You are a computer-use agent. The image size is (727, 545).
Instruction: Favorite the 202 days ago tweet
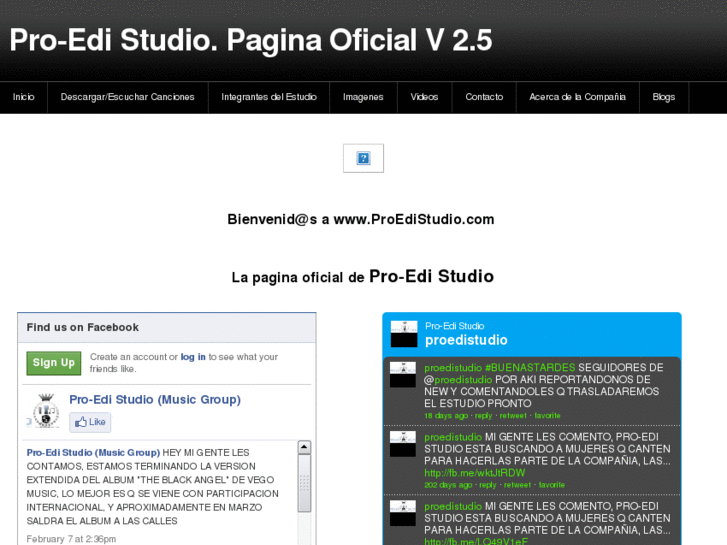(552, 485)
